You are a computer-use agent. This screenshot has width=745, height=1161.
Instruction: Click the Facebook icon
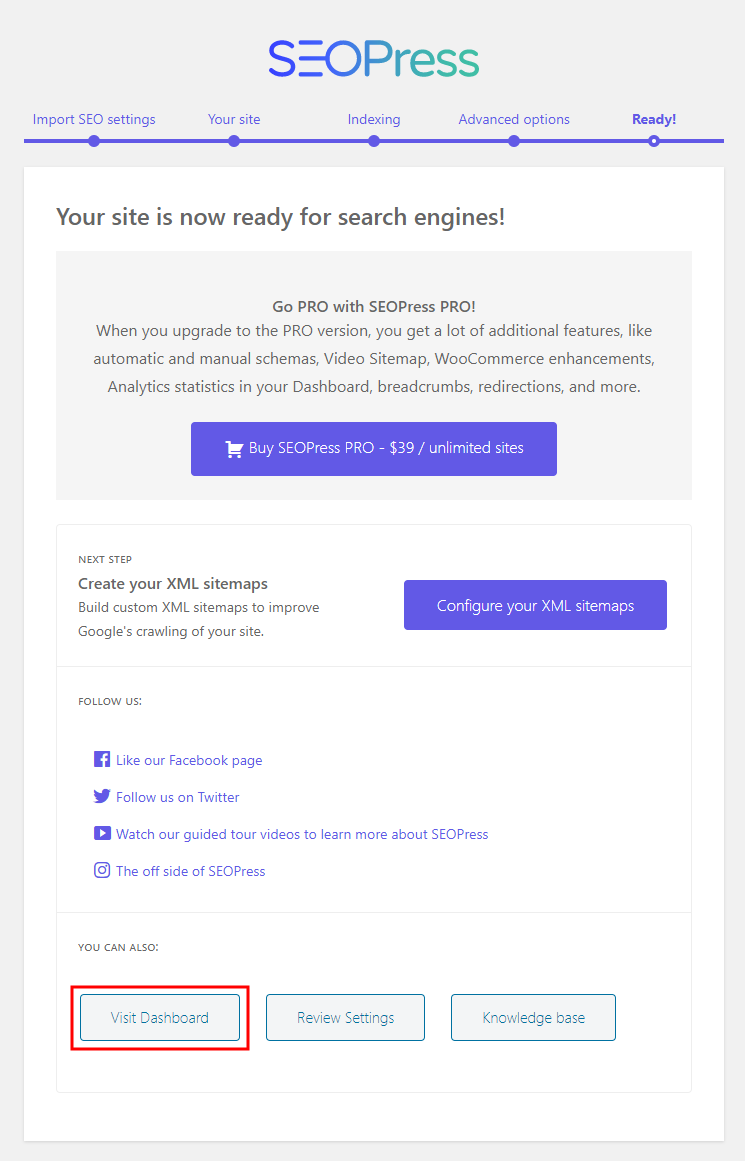click(102, 760)
